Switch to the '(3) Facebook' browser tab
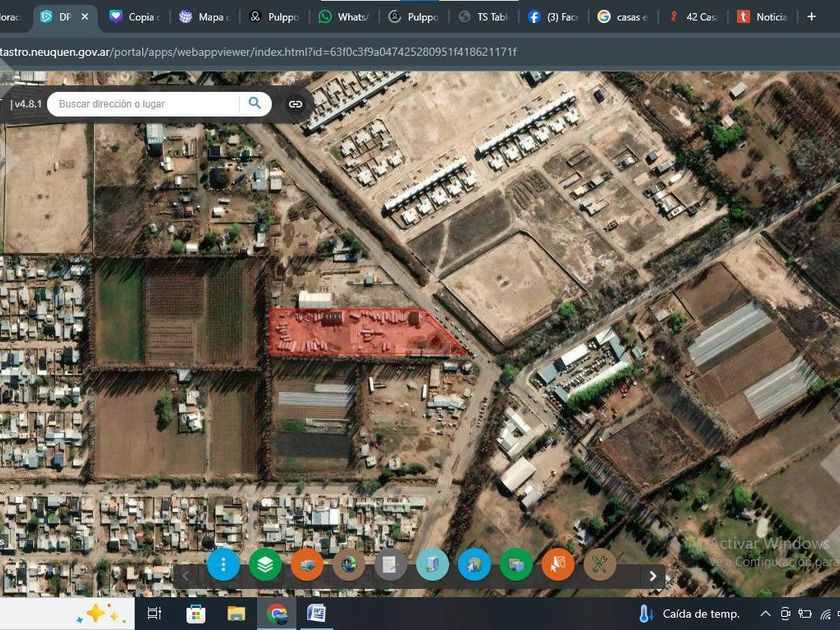The image size is (840, 630). pos(553,17)
